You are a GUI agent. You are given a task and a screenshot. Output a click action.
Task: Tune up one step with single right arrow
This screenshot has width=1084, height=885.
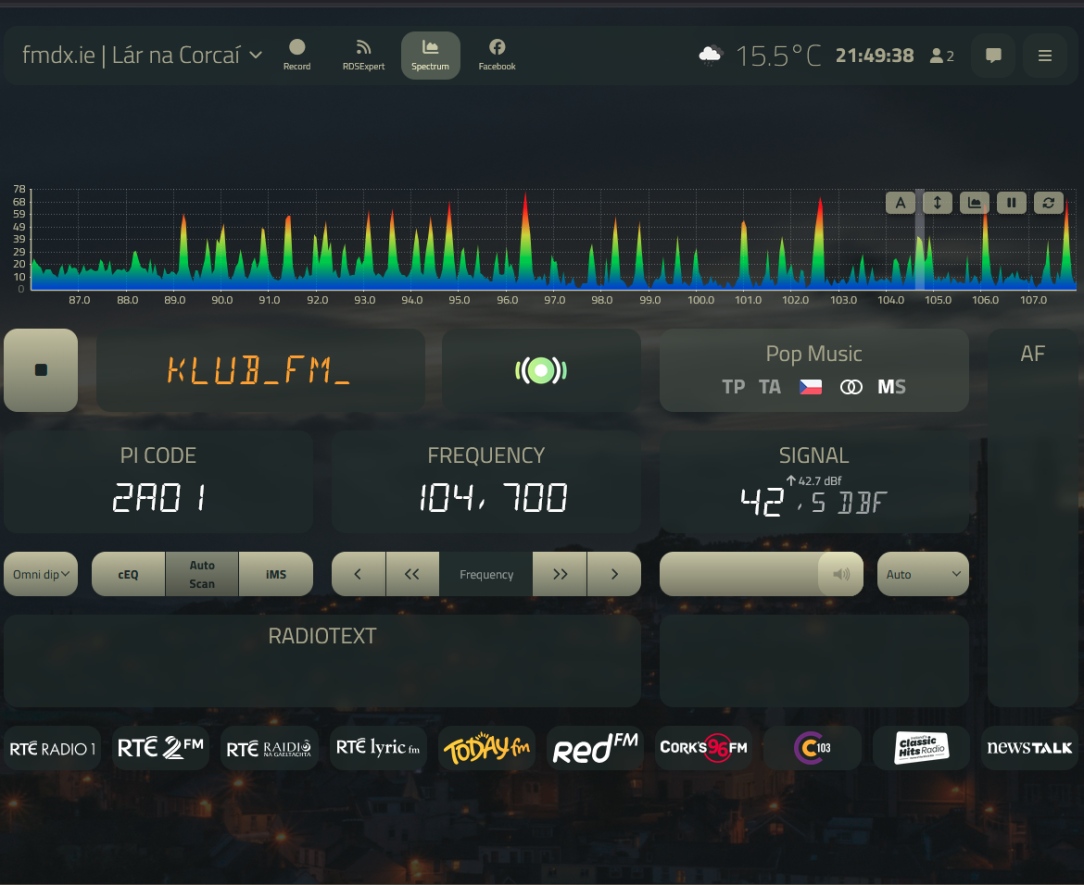(x=614, y=574)
